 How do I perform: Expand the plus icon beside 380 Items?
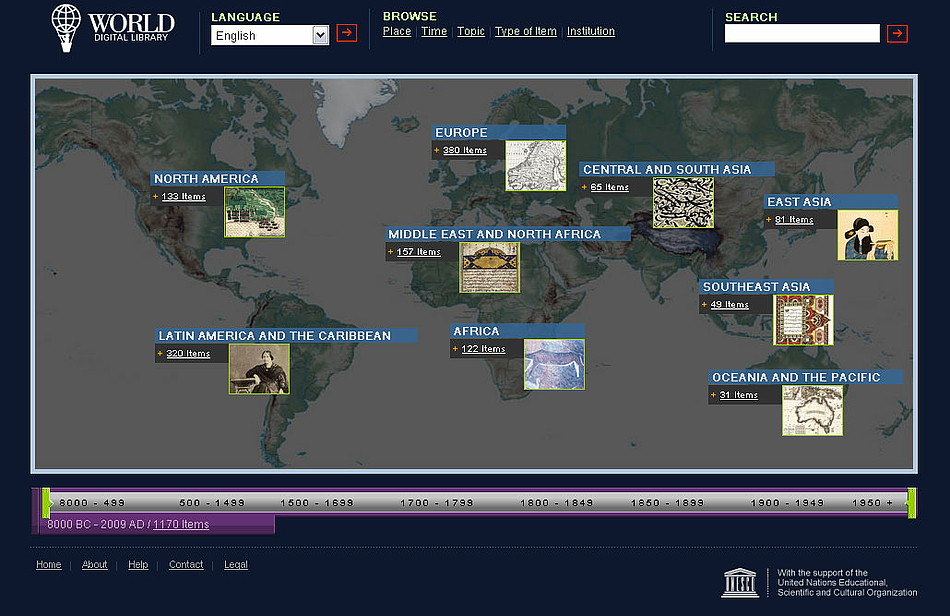tap(436, 150)
